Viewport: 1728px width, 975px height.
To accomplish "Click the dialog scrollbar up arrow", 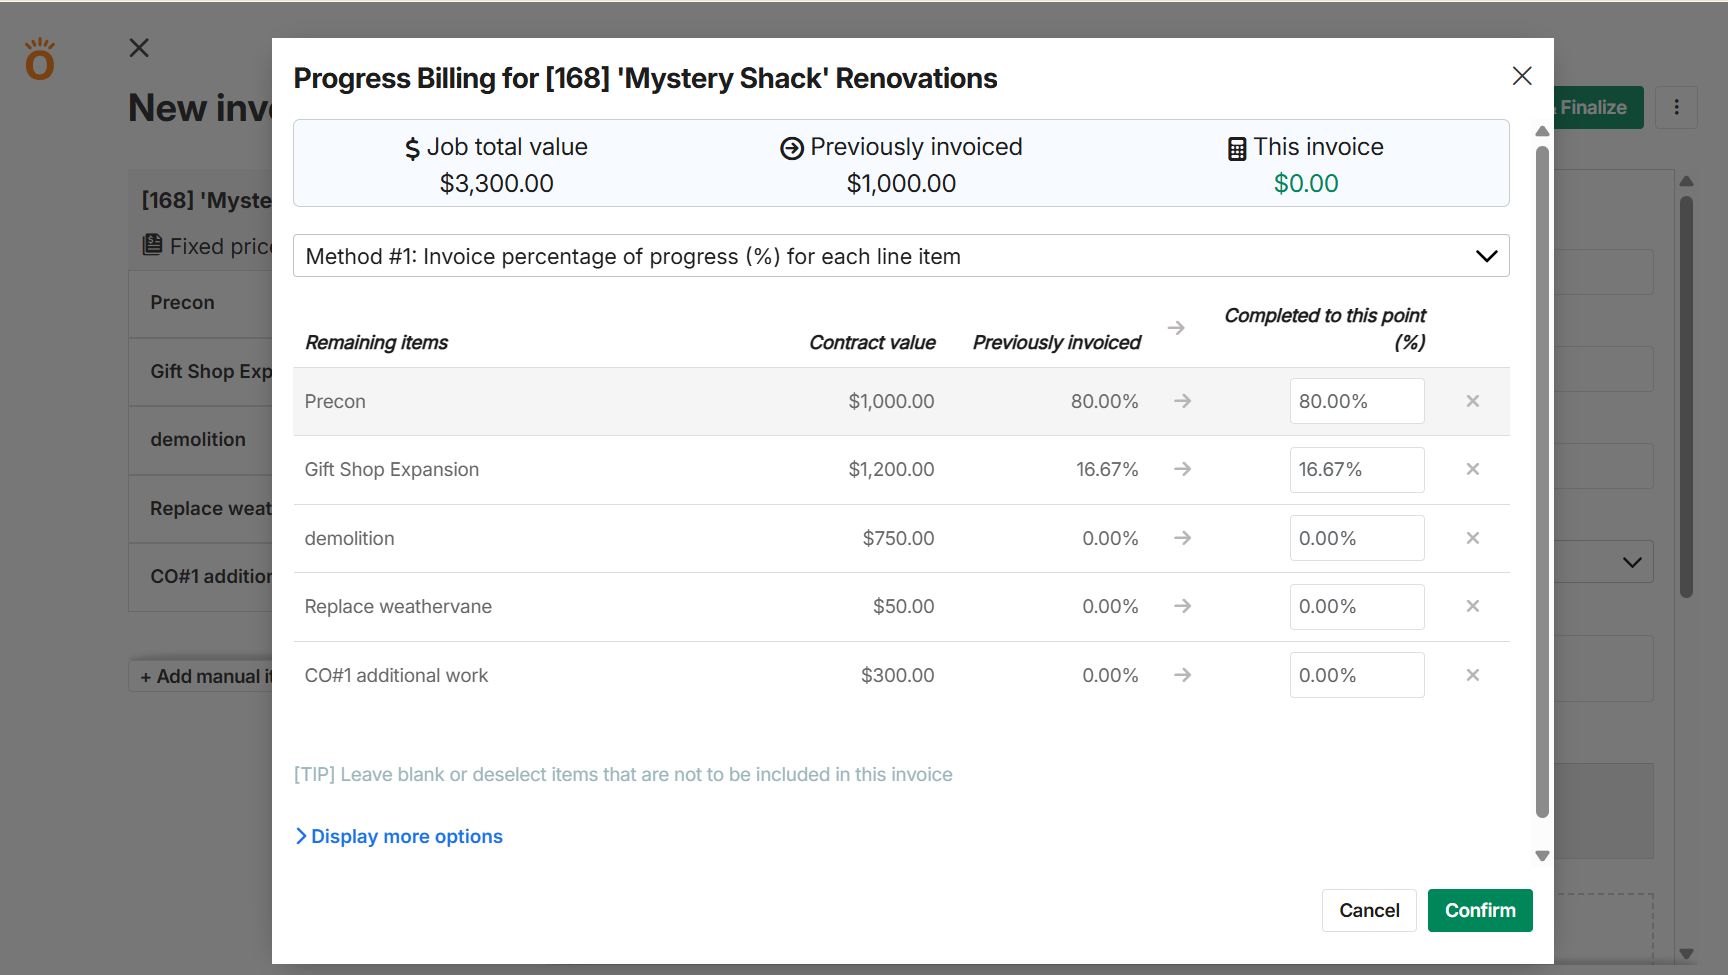I will click(x=1542, y=131).
